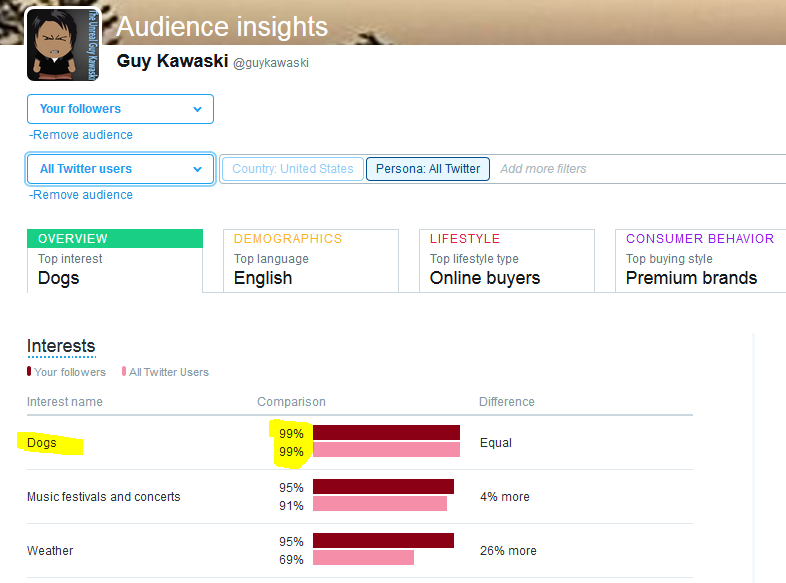Click 'Premium brands' top buying style
The width and height of the screenshot is (786, 583).
point(691,278)
